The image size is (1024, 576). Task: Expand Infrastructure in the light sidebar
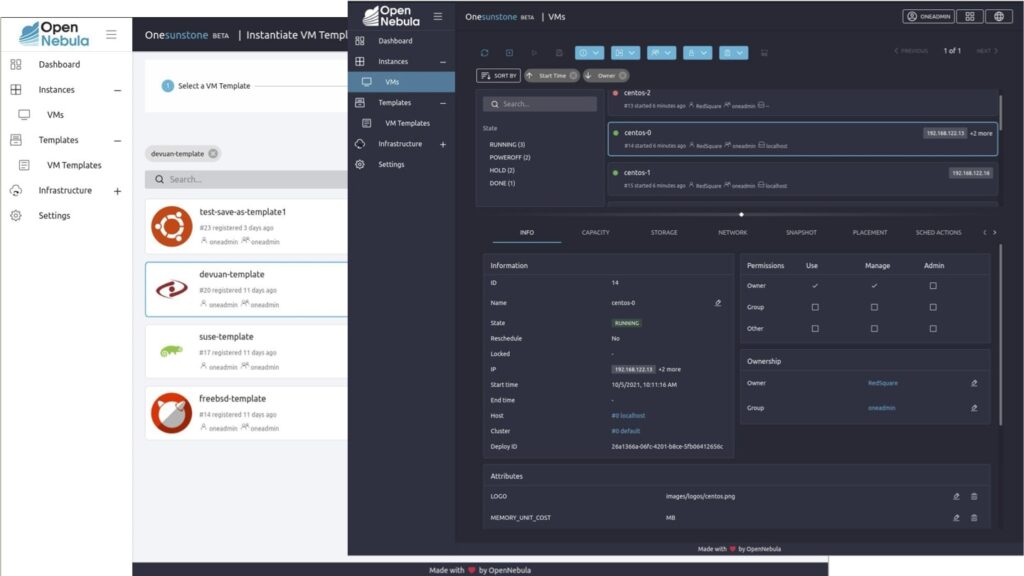(118, 191)
